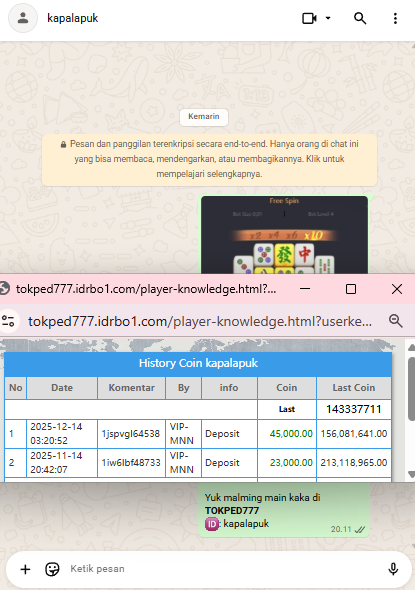The height and width of the screenshot is (590, 415).
Task: Click the popup scrollbar up arrow
Action: pyautogui.click(x=411, y=347)
